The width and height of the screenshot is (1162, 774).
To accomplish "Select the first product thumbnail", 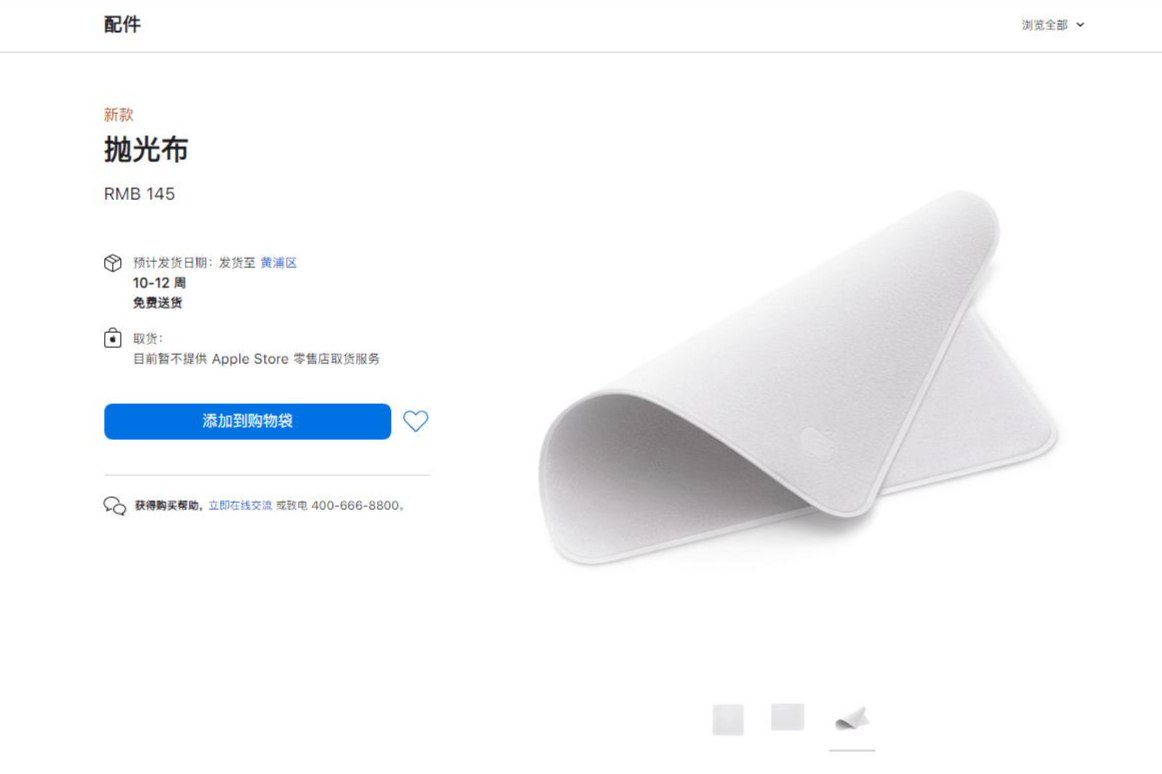I will 728,719.
